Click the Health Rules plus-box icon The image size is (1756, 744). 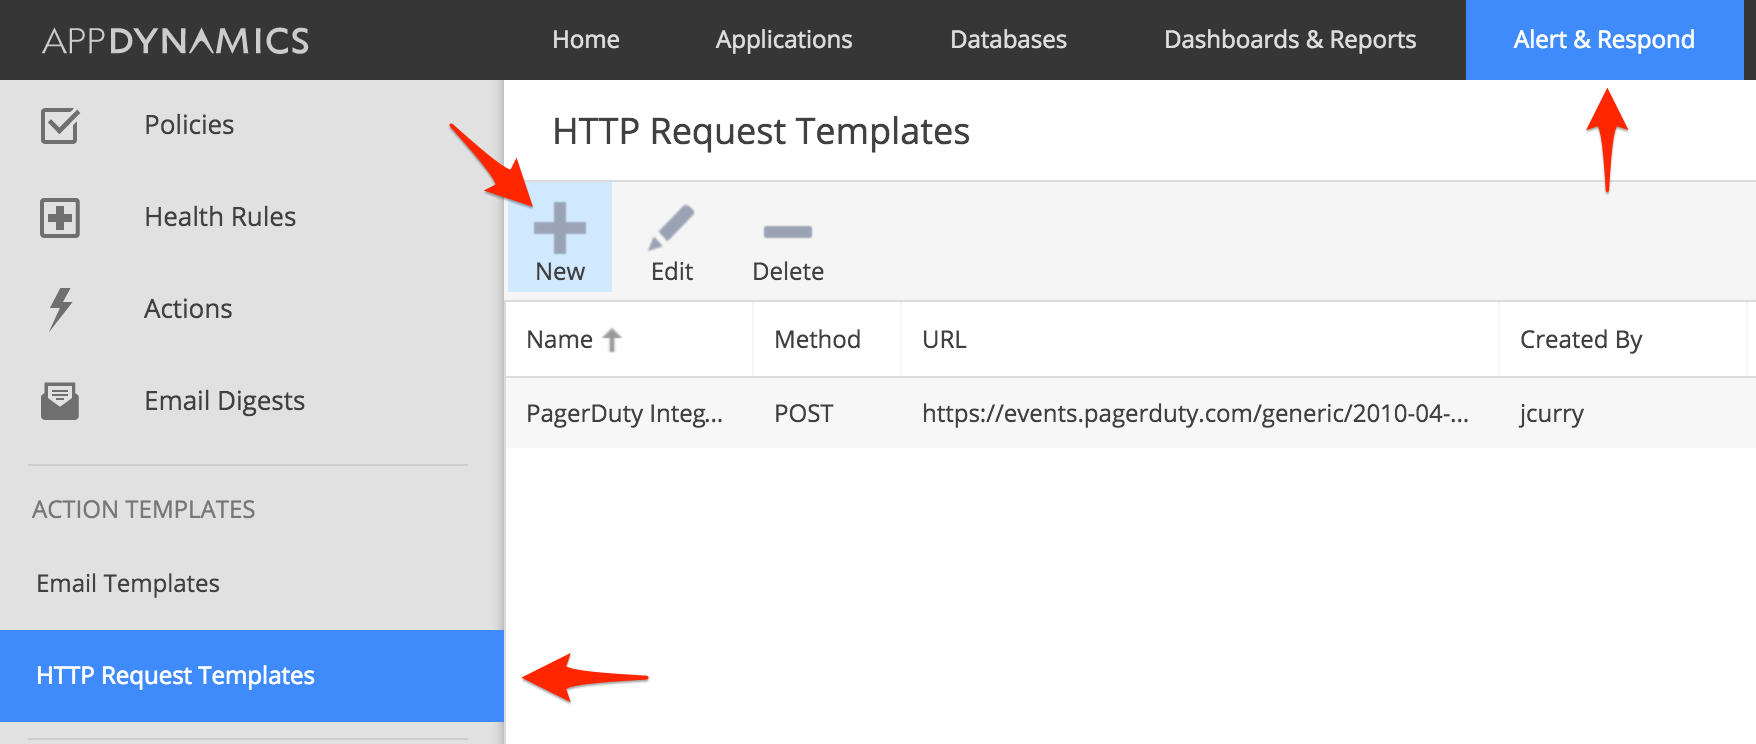(60, 218)
